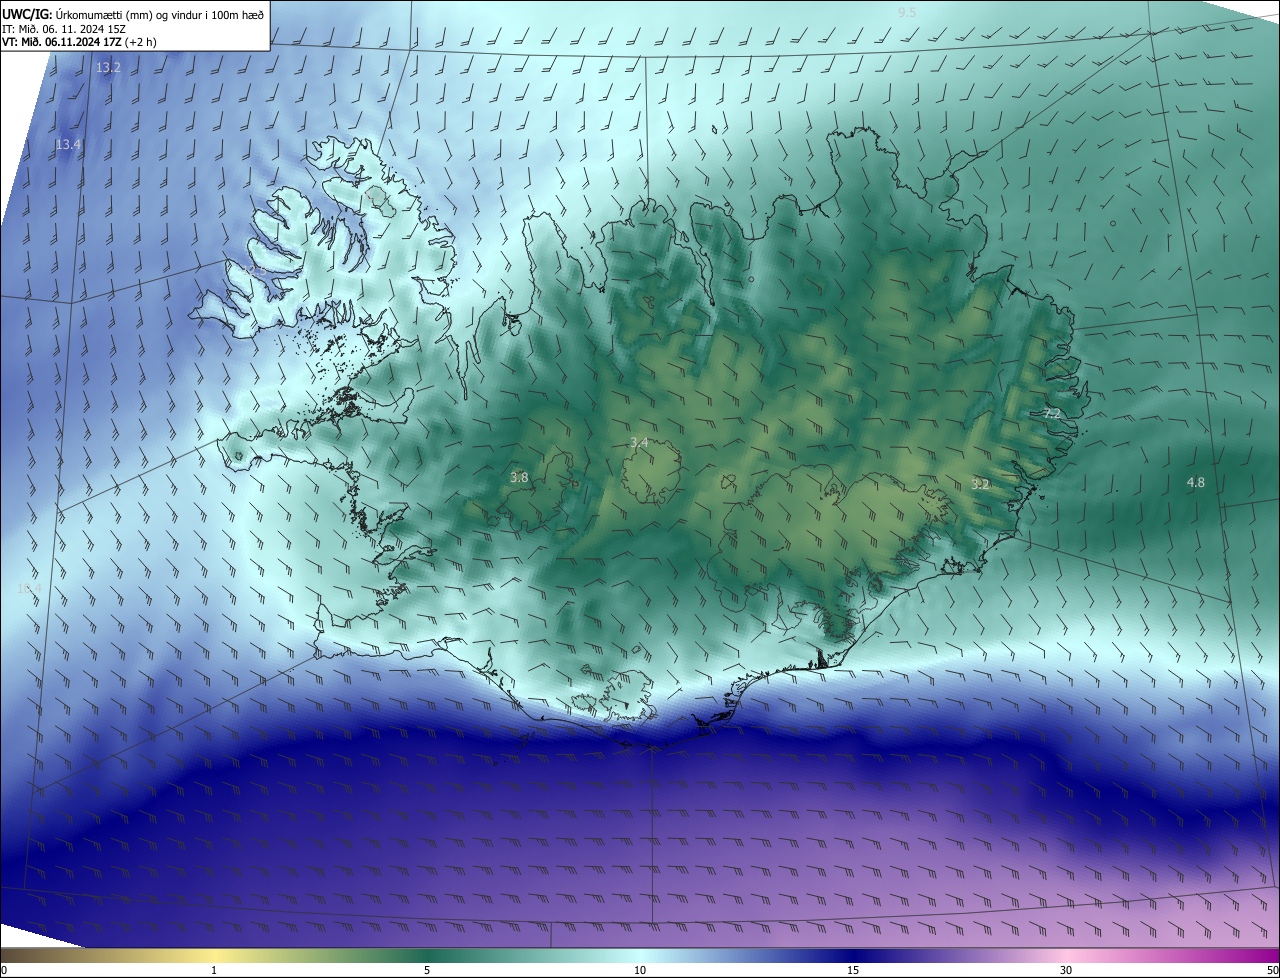Click the '3.4' value in central Iceland
1280x978 pixels.
[x=639, y=442]
